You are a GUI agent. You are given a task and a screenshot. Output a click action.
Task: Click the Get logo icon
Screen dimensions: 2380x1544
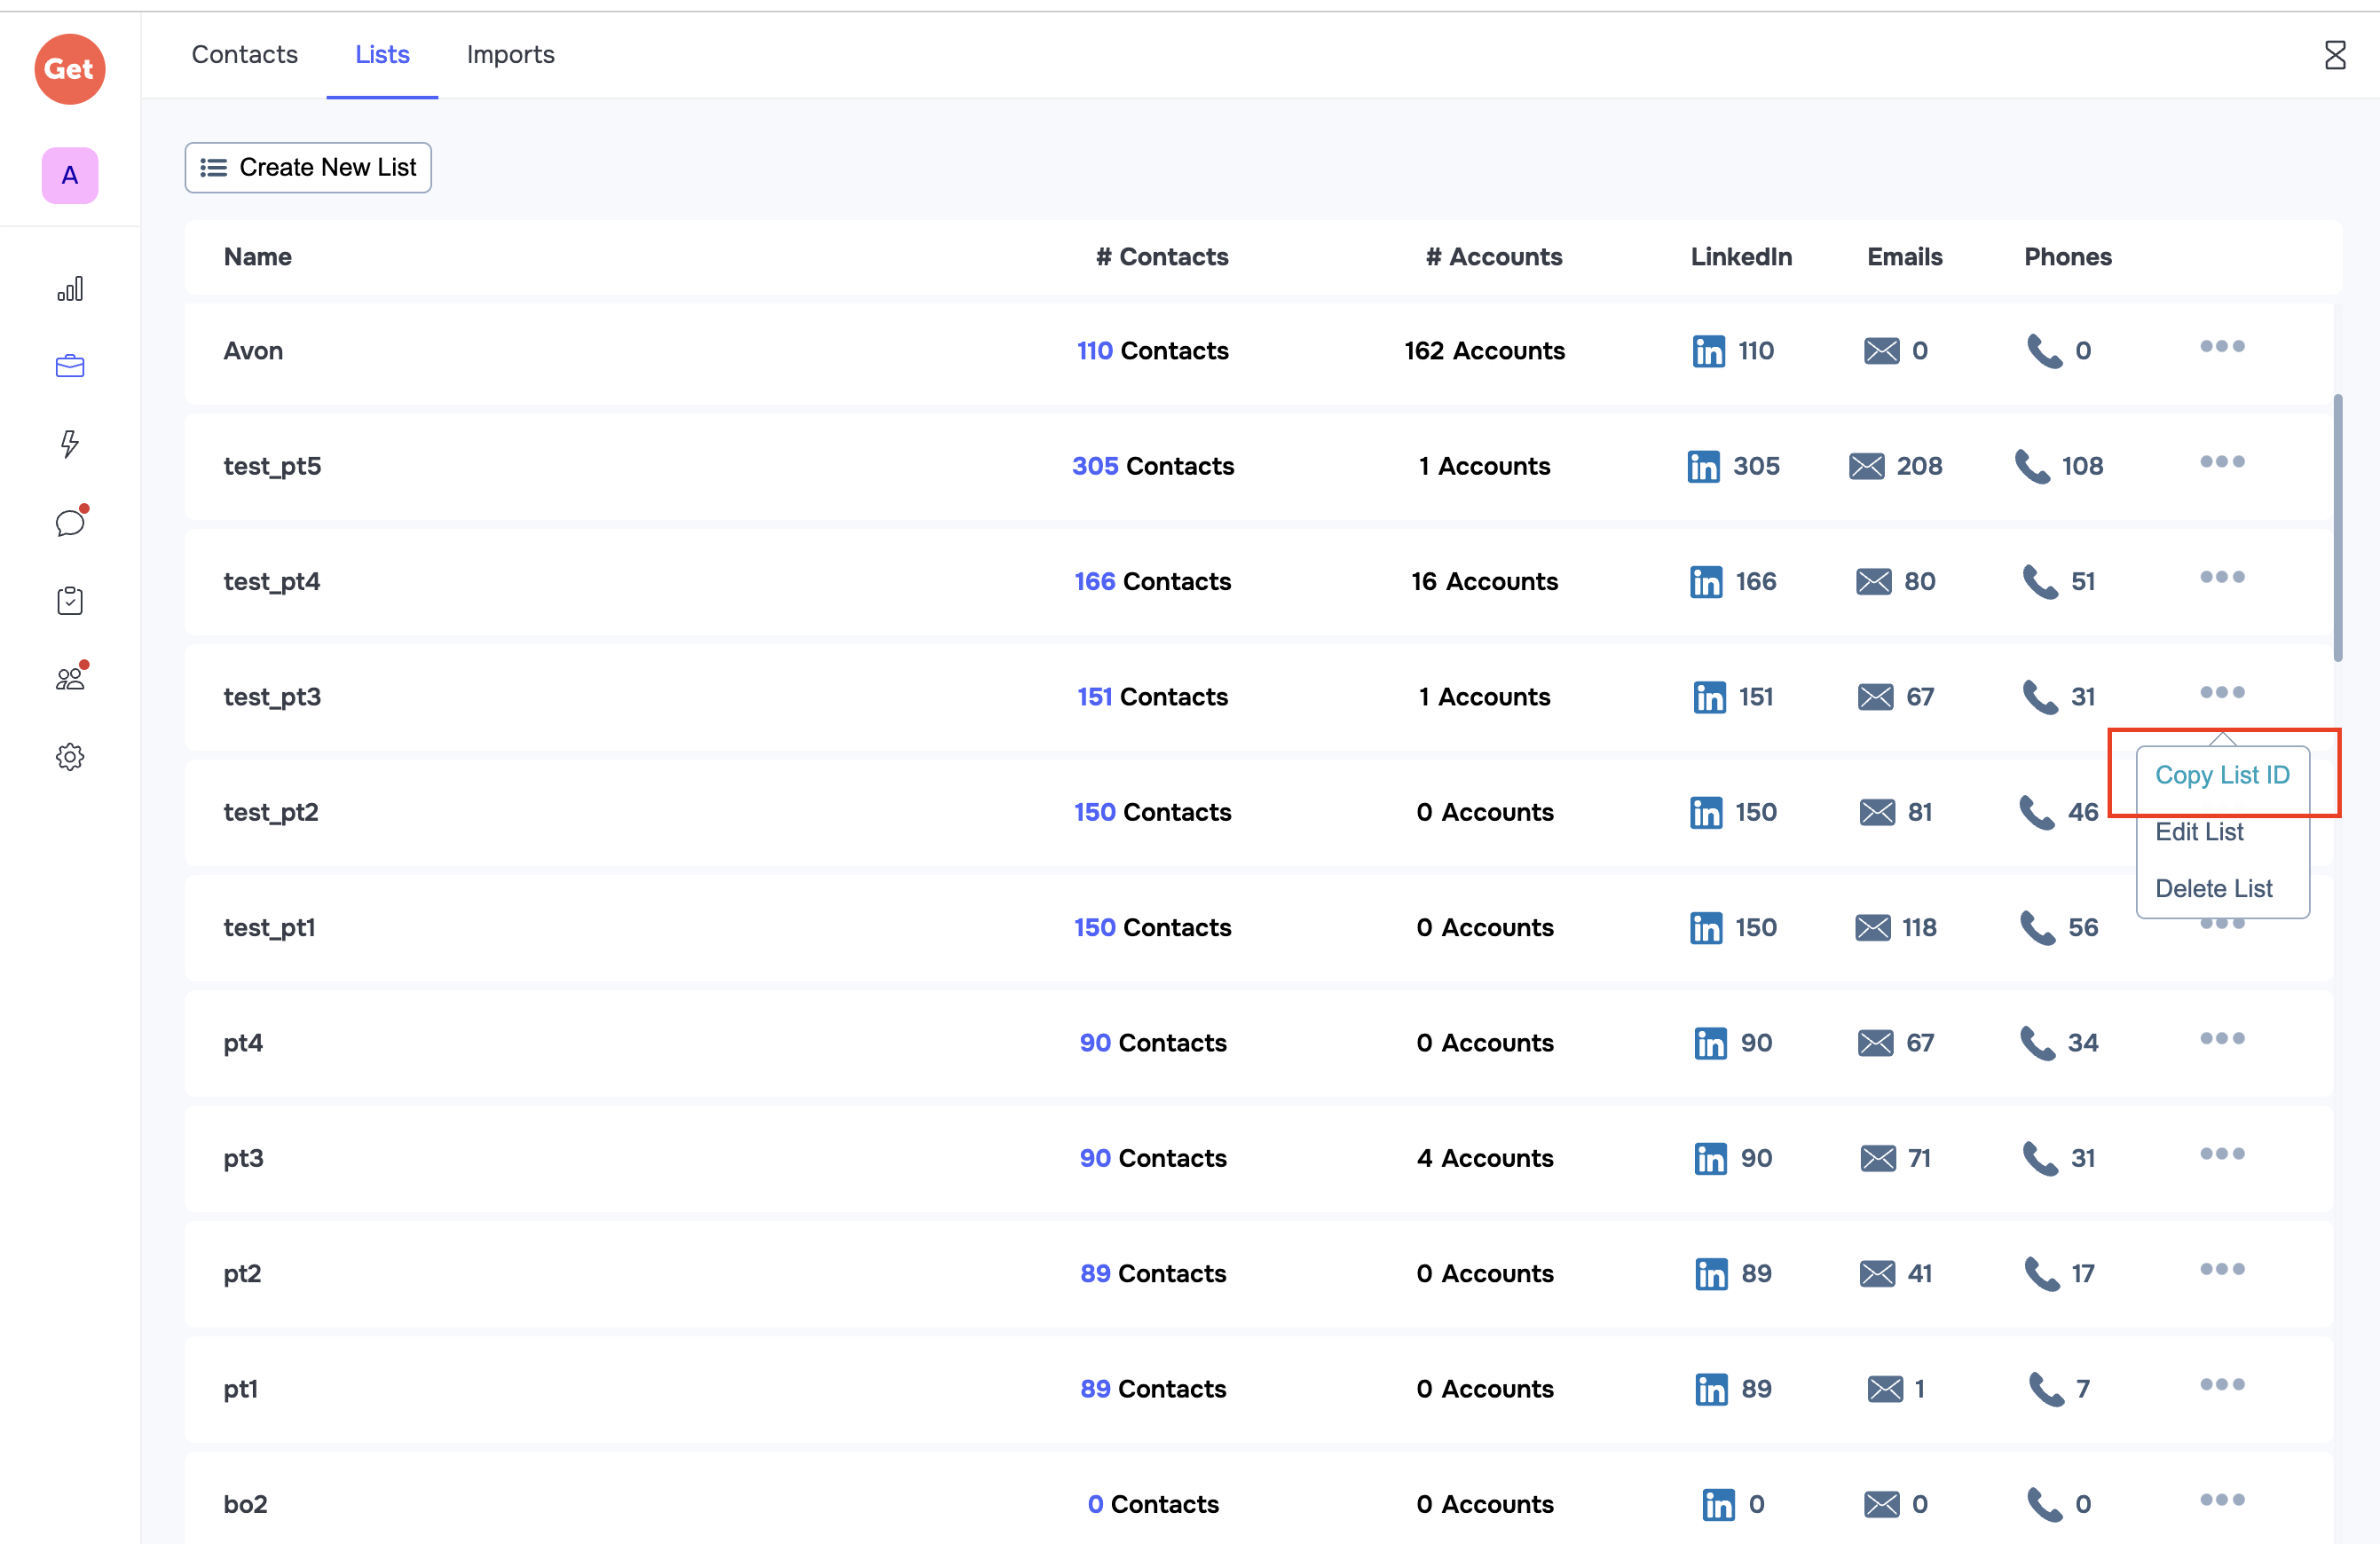pos(70,69)
